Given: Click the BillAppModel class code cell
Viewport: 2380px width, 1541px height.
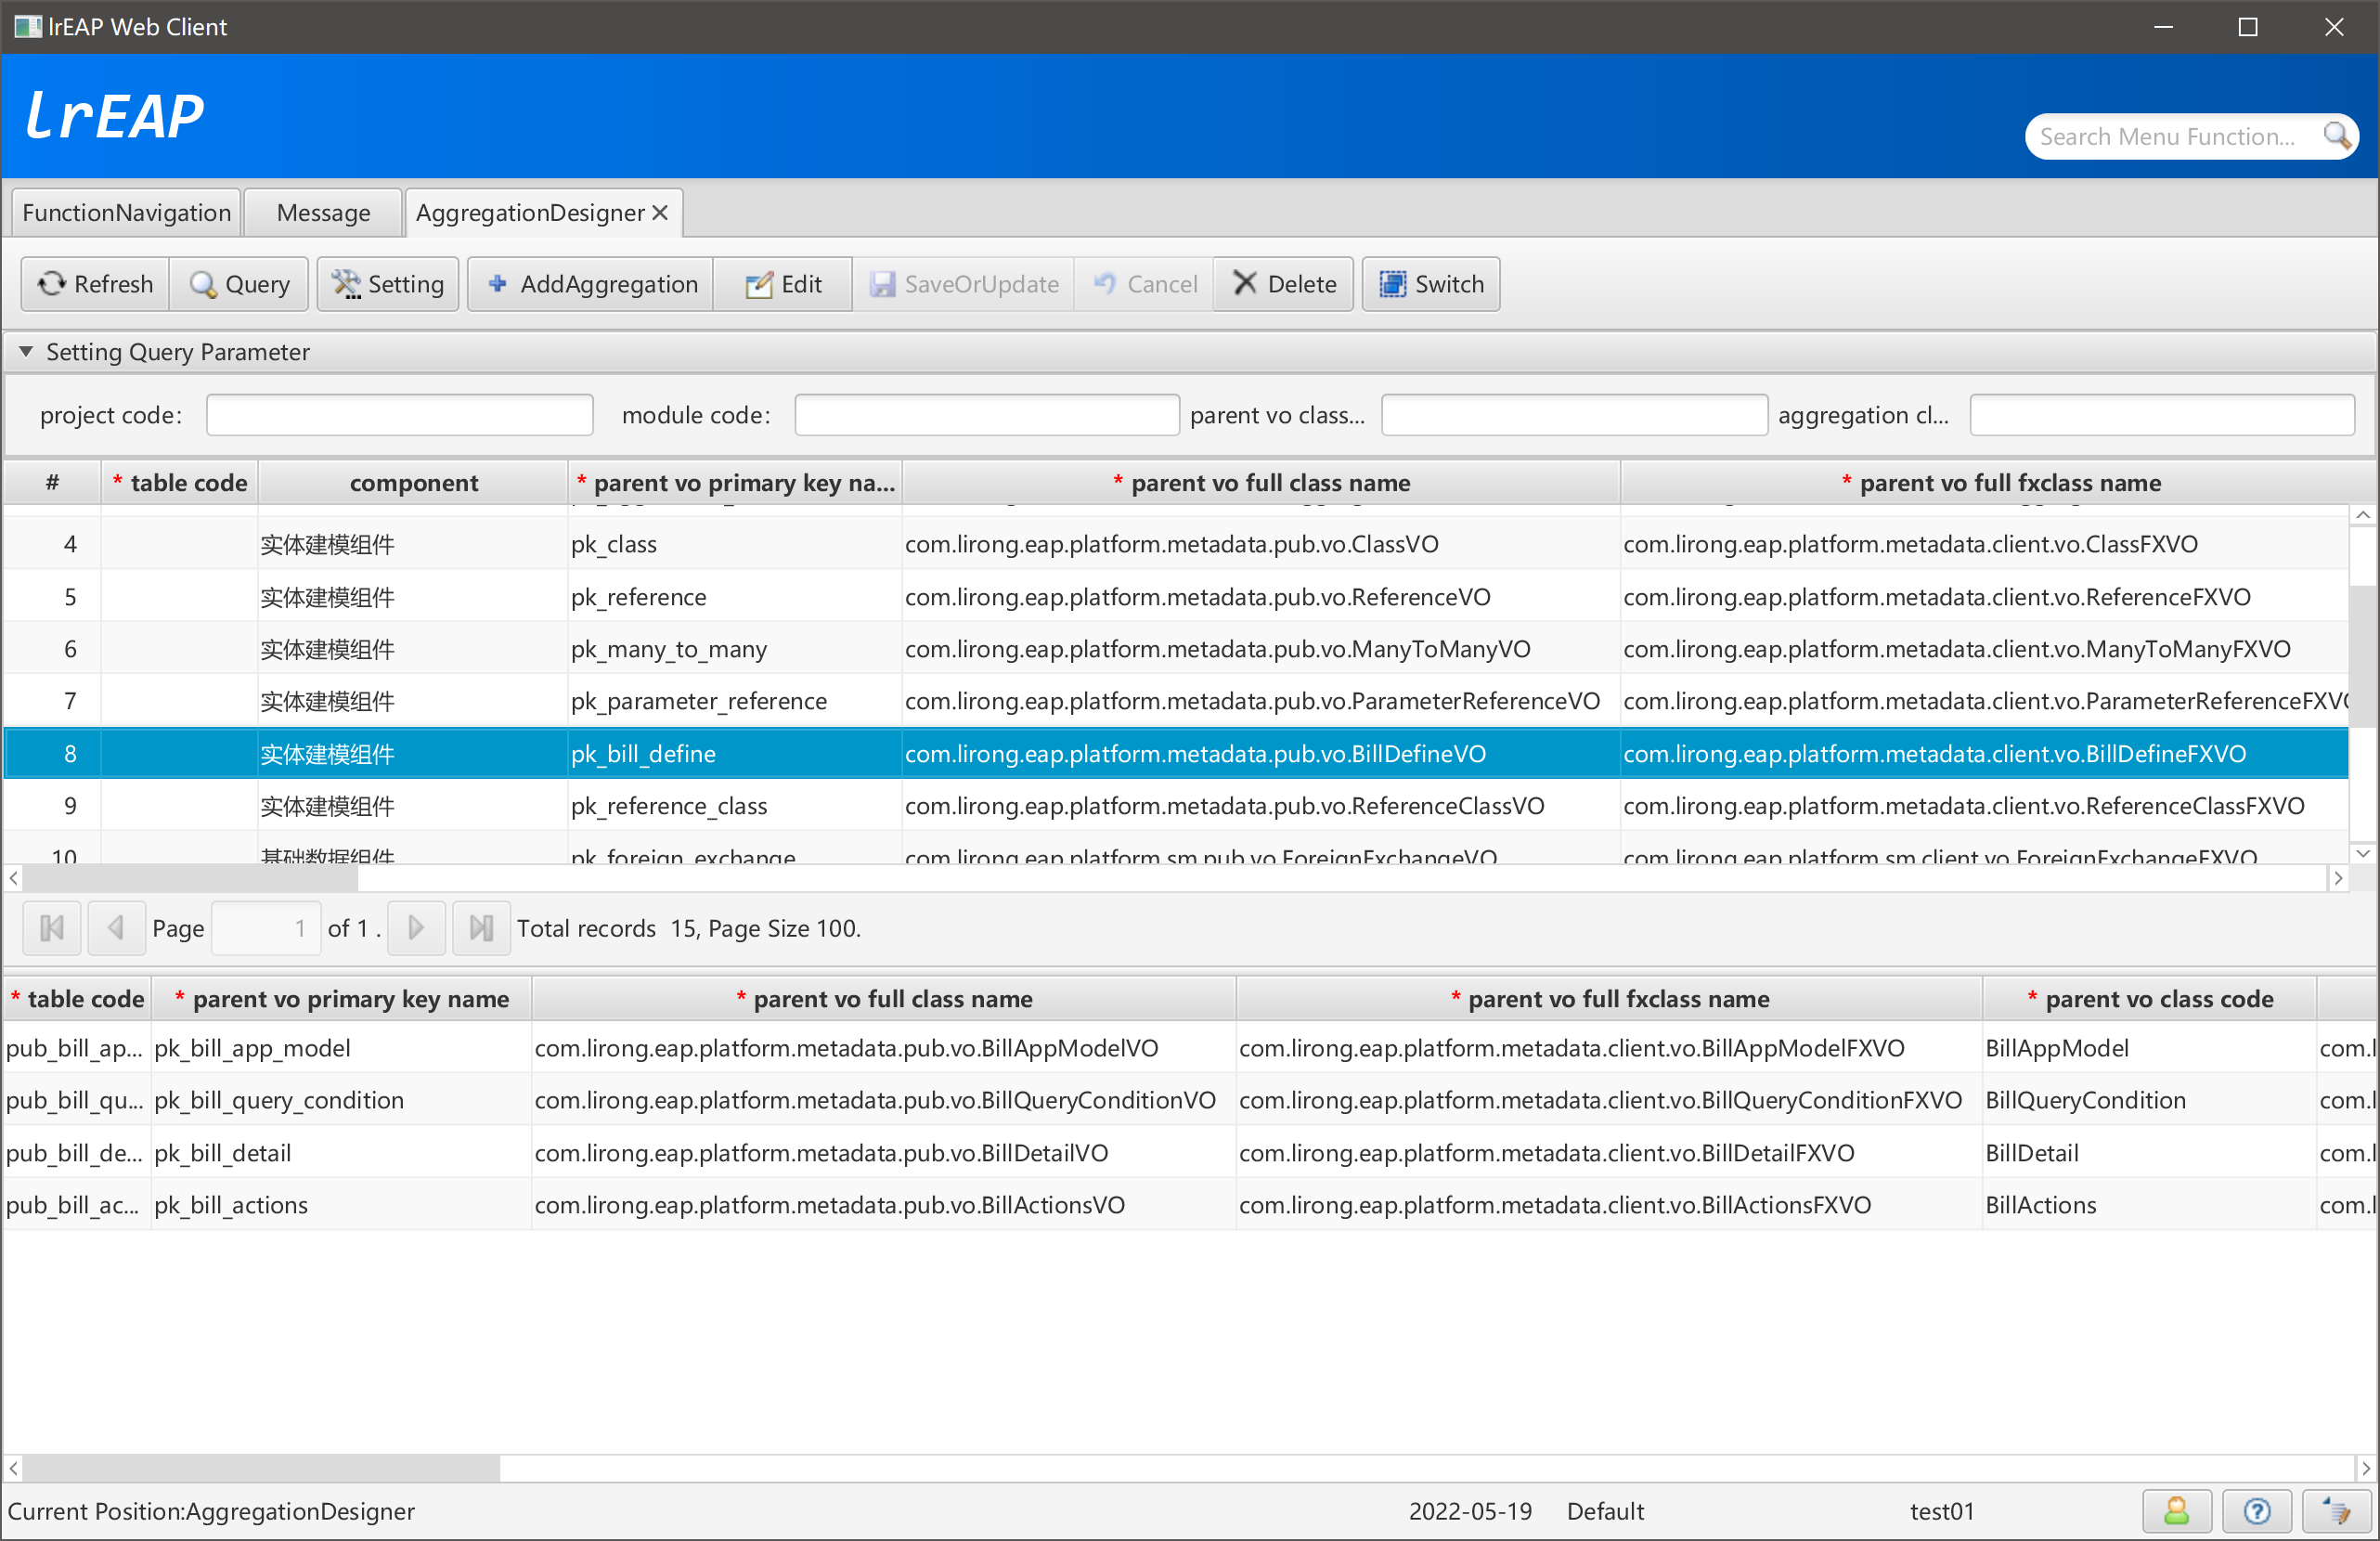Looking at the screenshot, I should click(x=2149, y=1048).
